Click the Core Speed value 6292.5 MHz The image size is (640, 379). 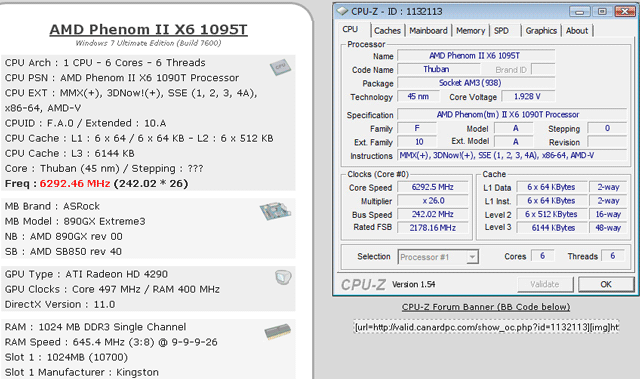point(433,187)
